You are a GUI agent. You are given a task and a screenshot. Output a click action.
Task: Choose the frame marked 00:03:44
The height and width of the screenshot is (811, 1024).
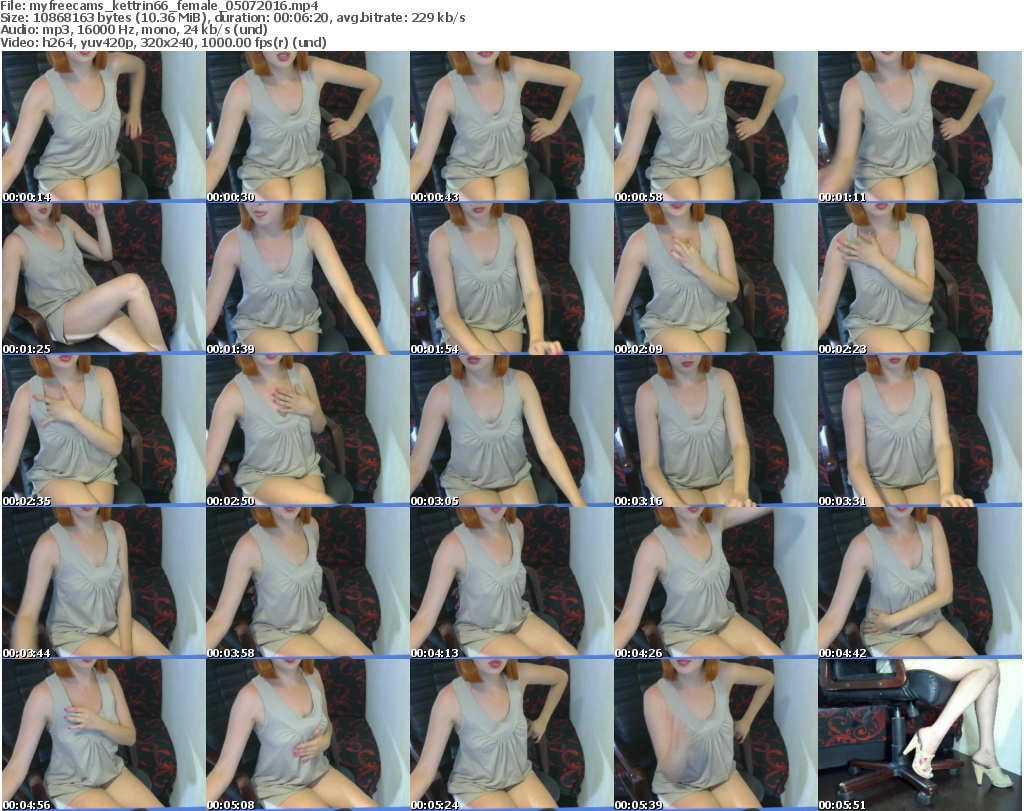point(104,583)
